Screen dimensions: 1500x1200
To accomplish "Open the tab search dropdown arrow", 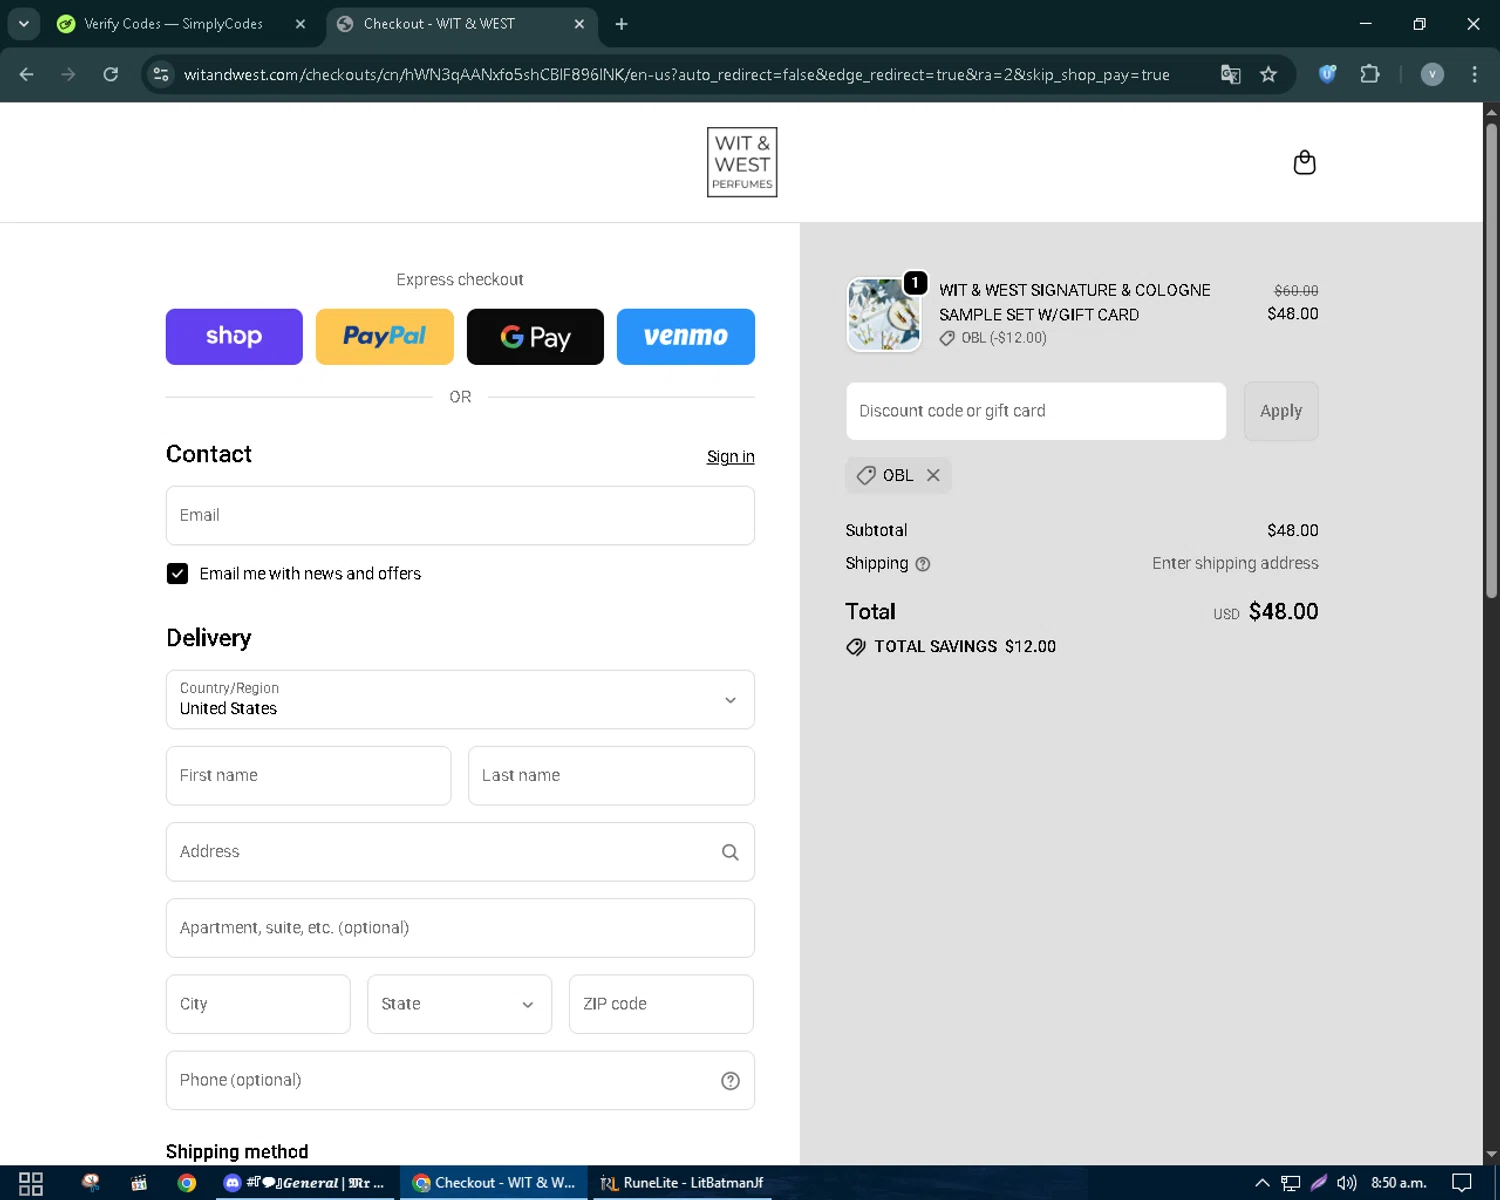I will tap(23, 24).
